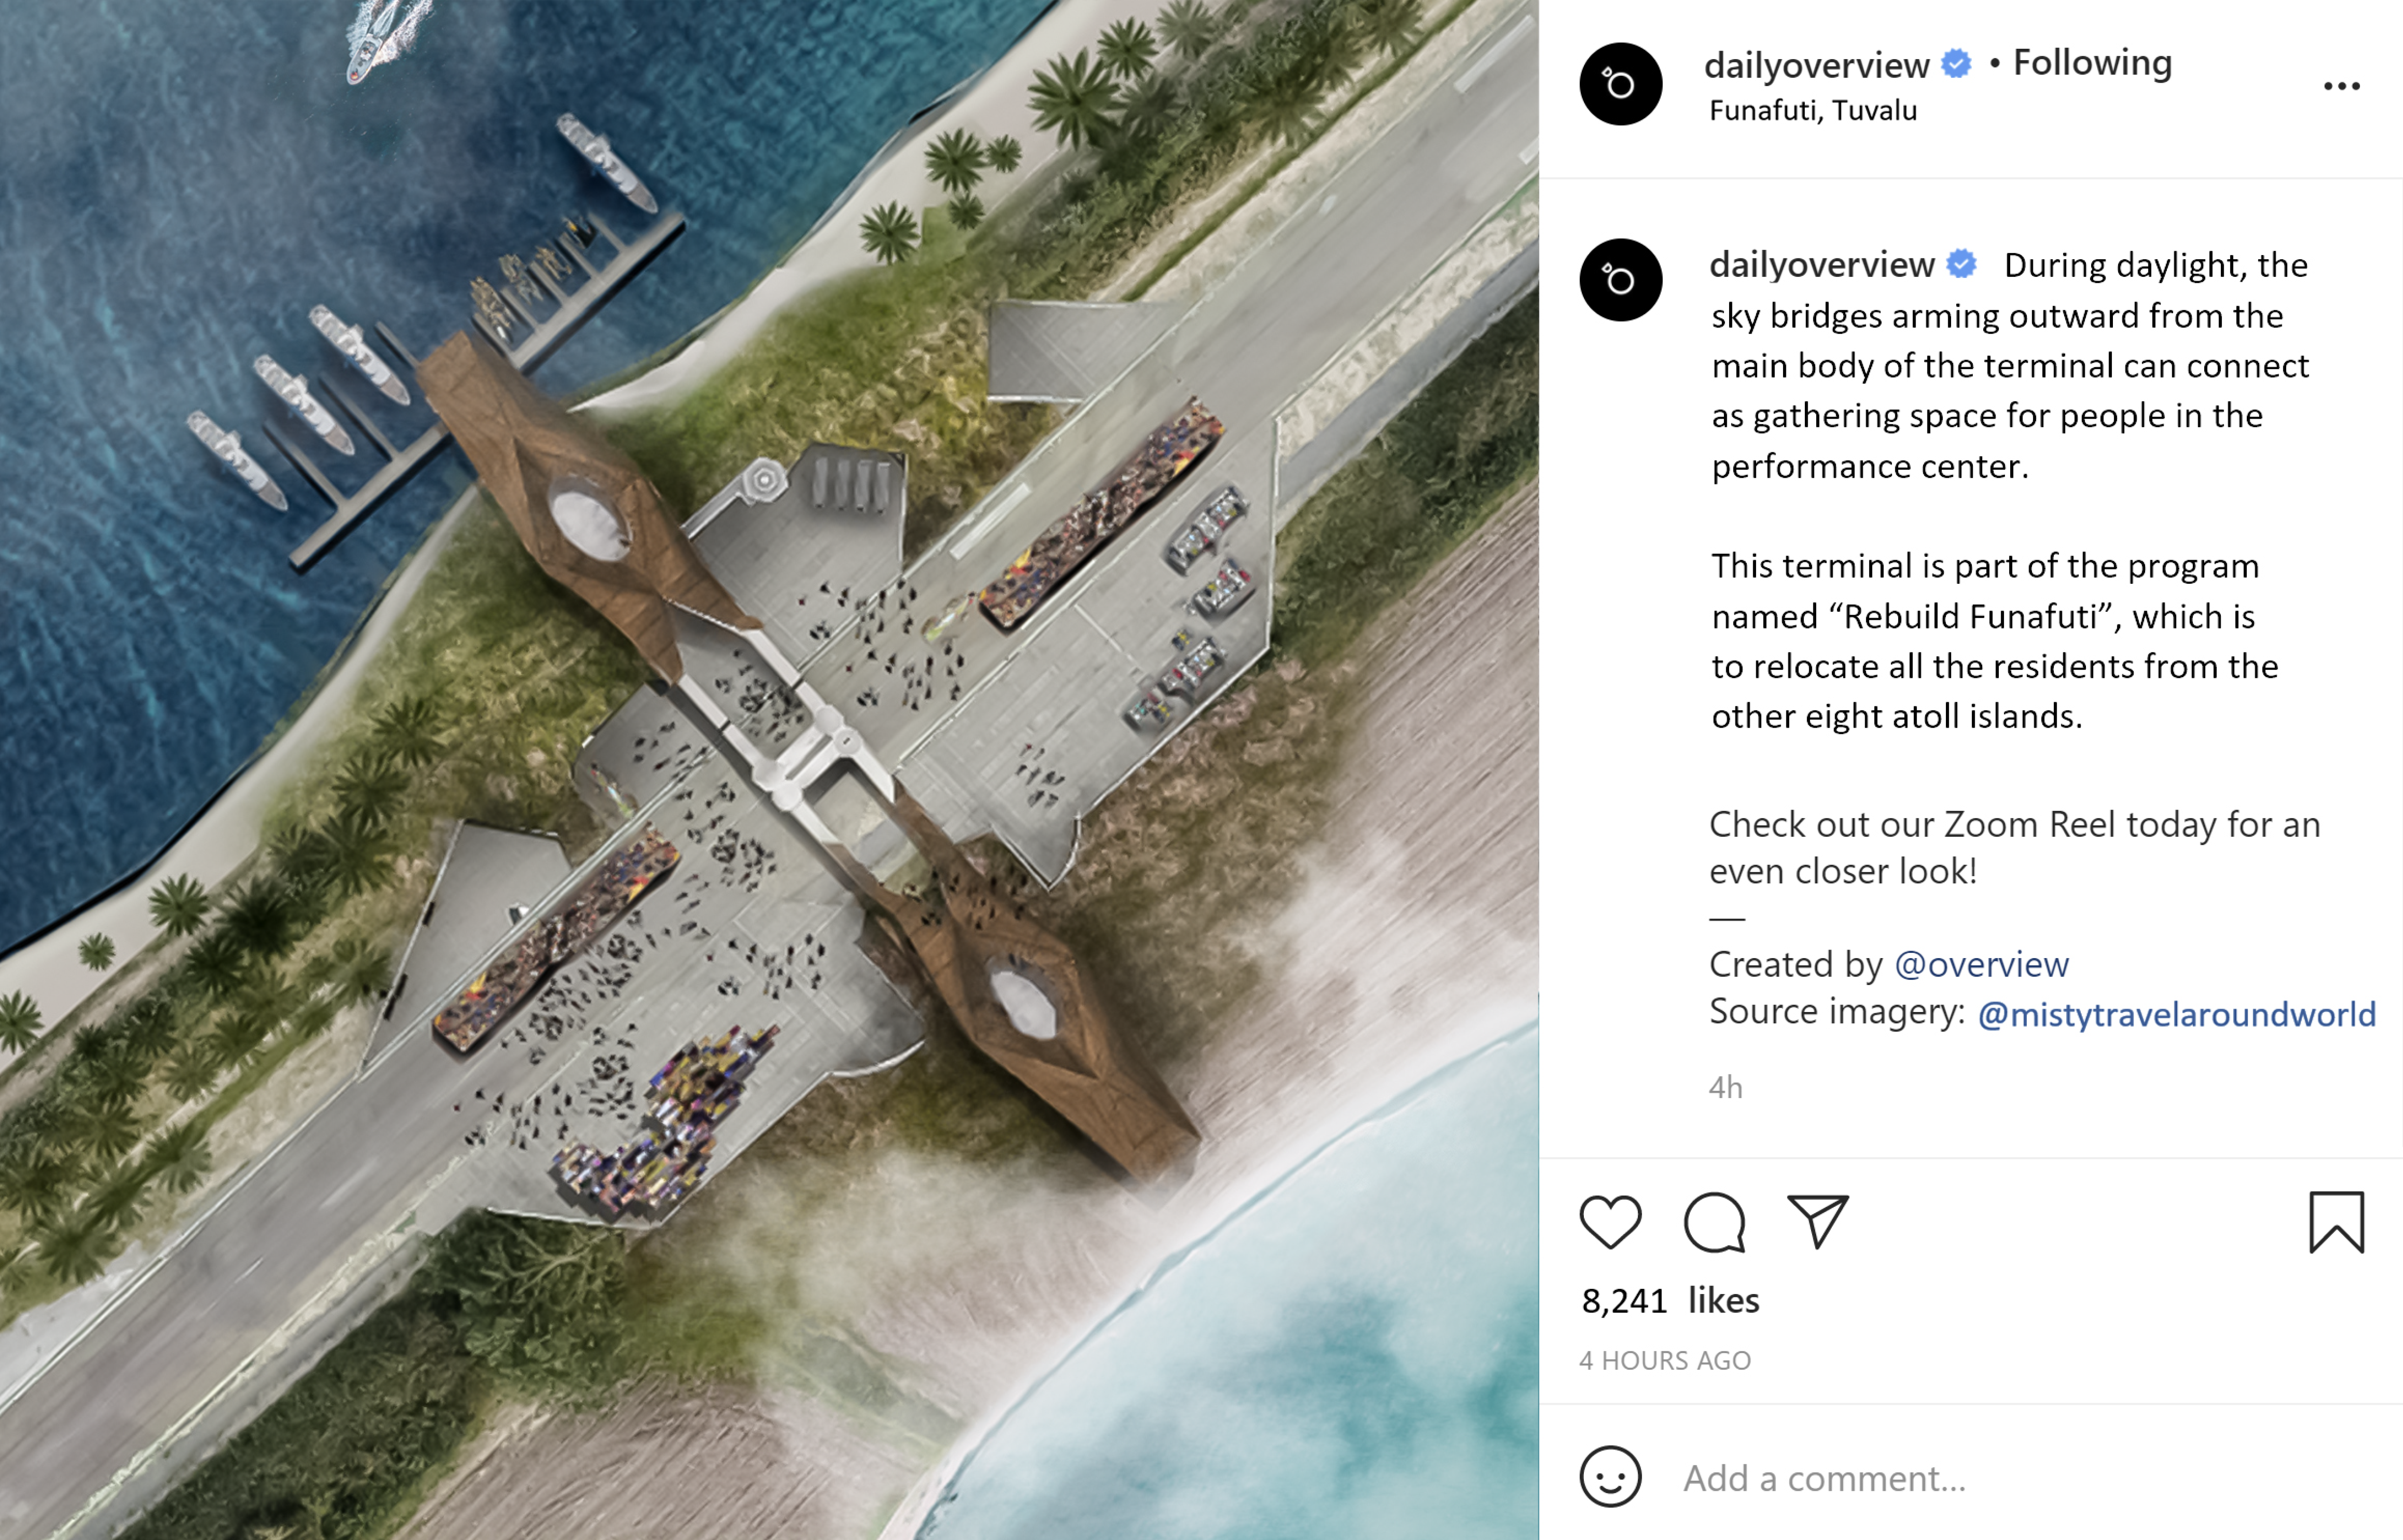Click the aerial terminal post image
2403x1540 pixels.
point(769,770)
